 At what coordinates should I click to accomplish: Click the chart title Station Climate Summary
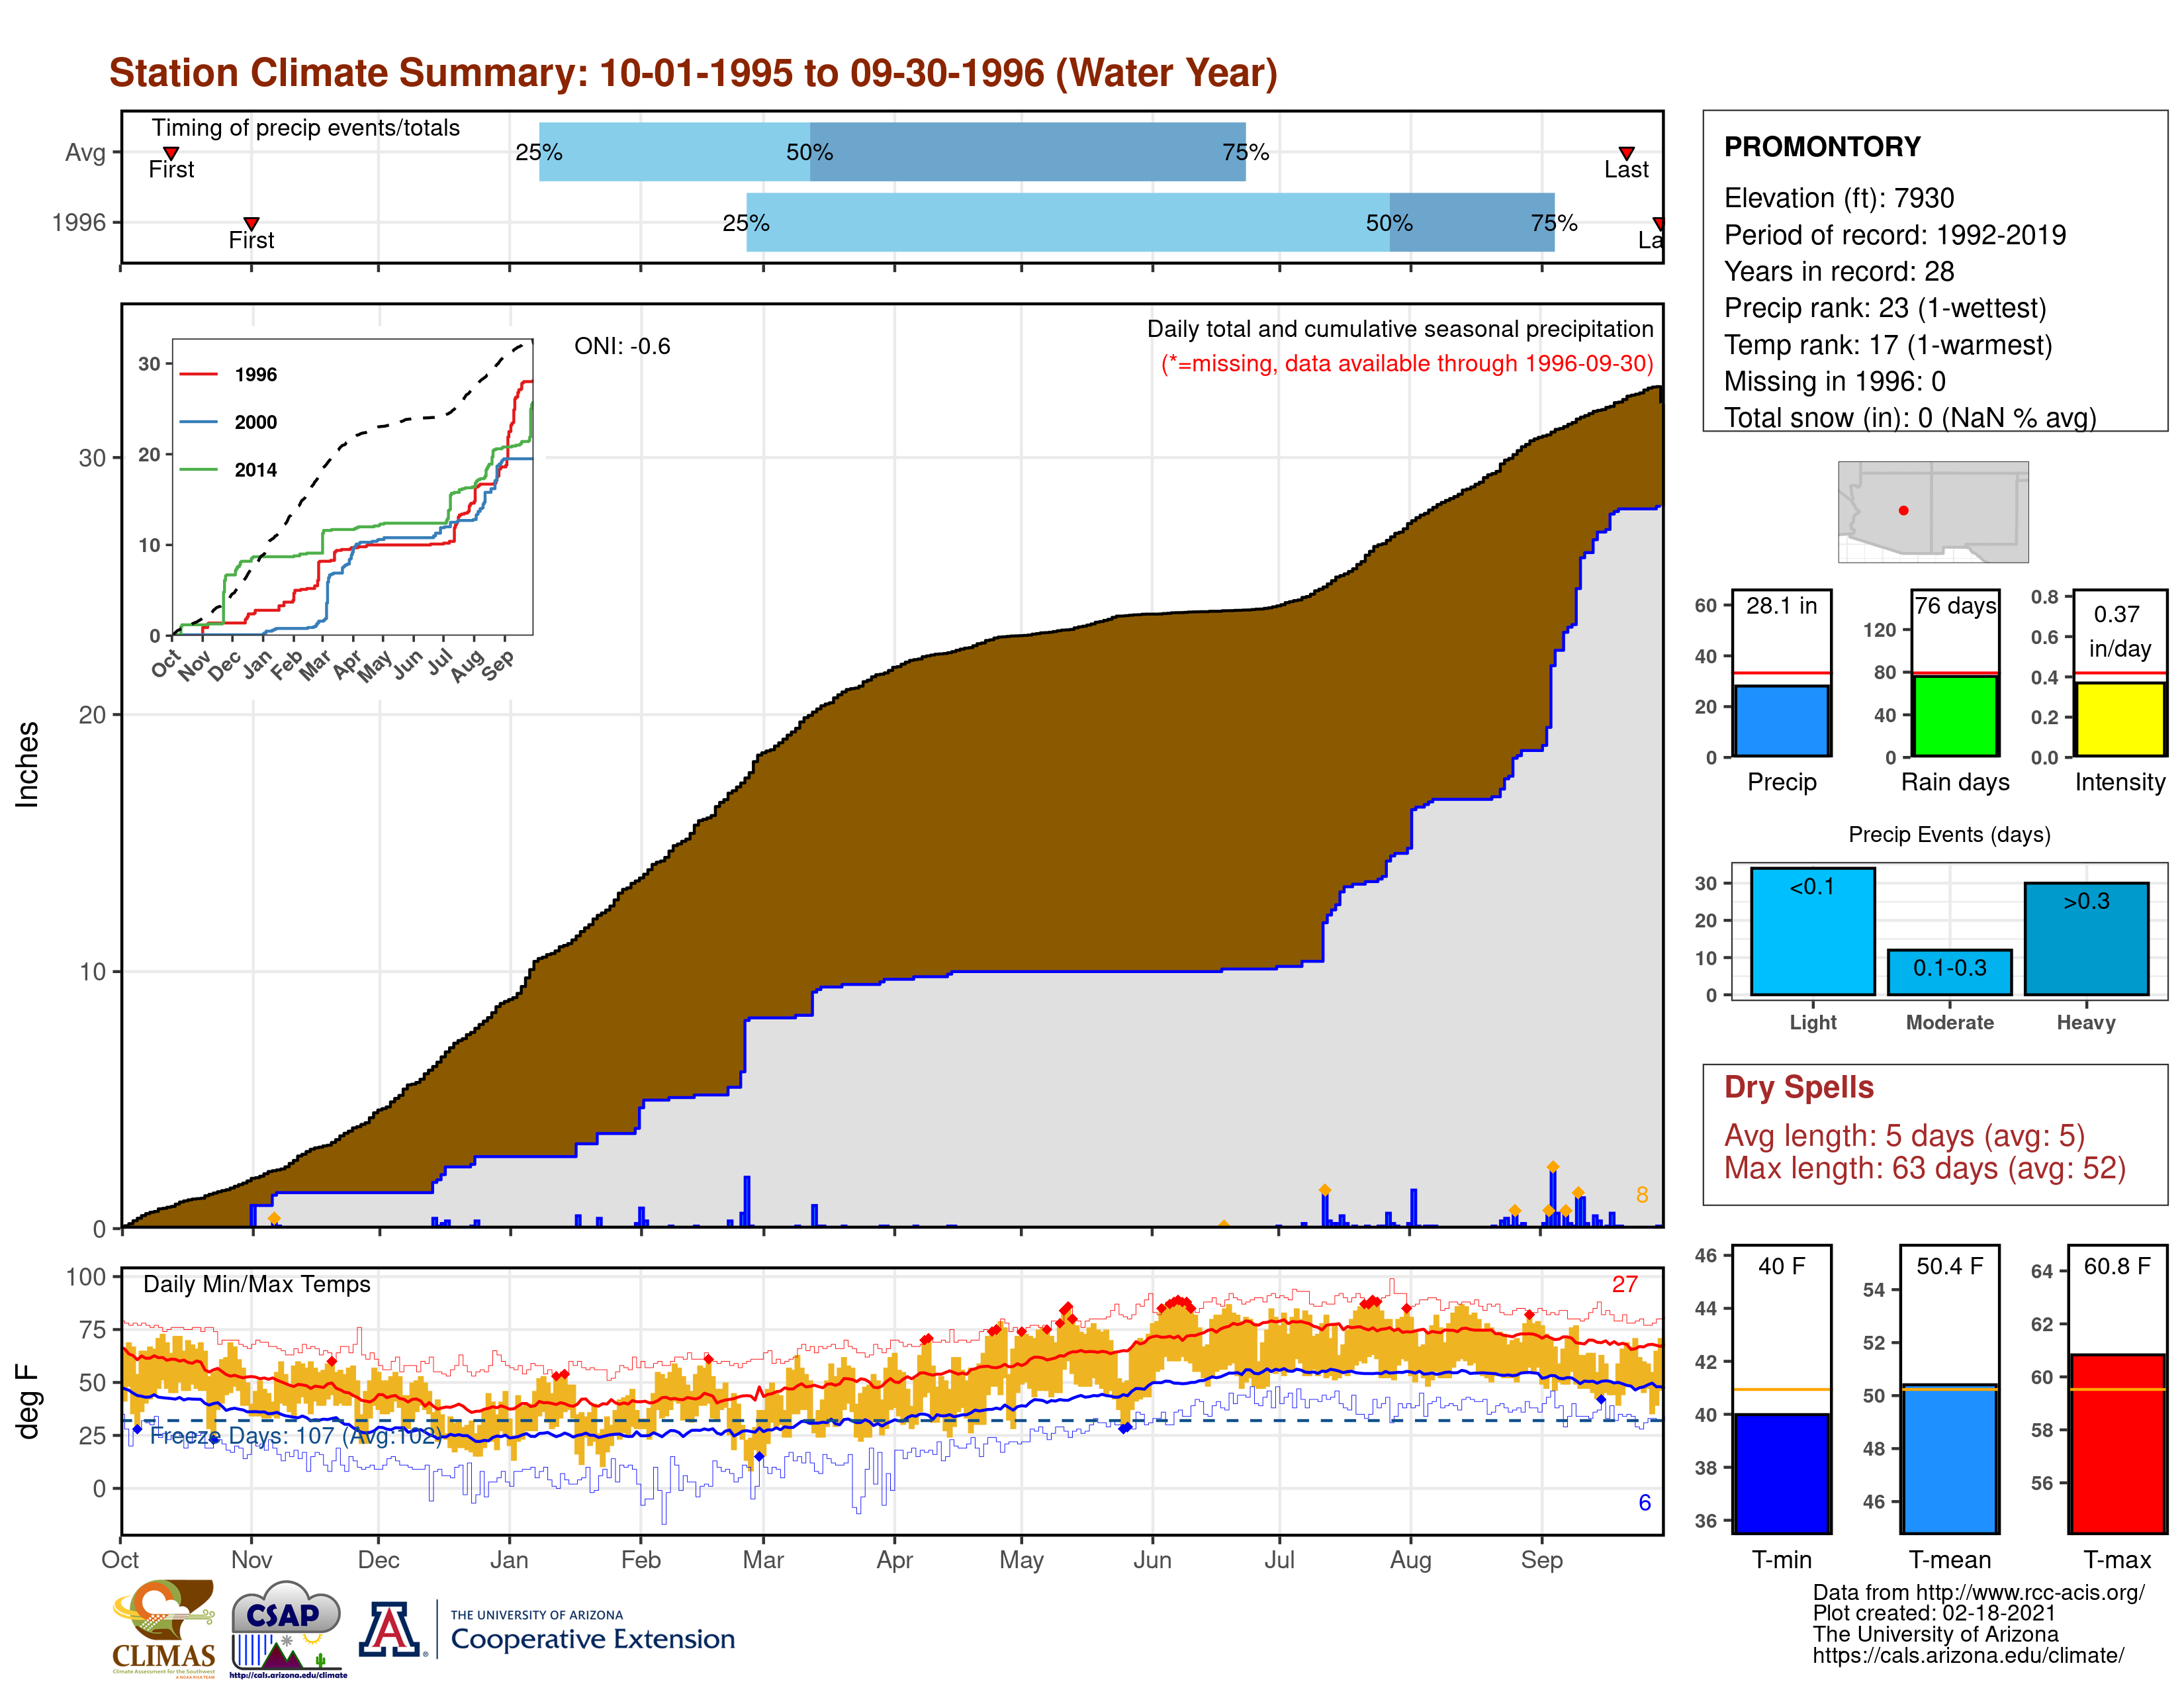693,73
